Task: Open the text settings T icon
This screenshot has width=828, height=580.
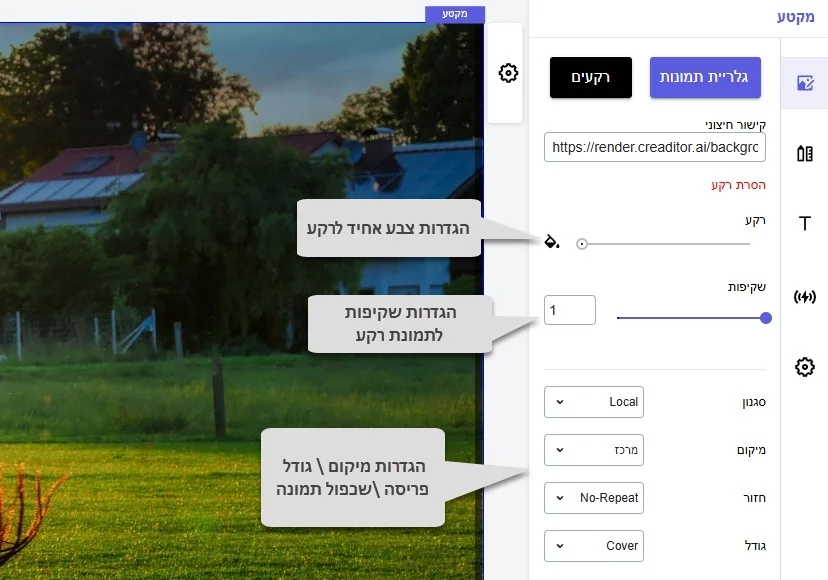Action: coord(804,223)
